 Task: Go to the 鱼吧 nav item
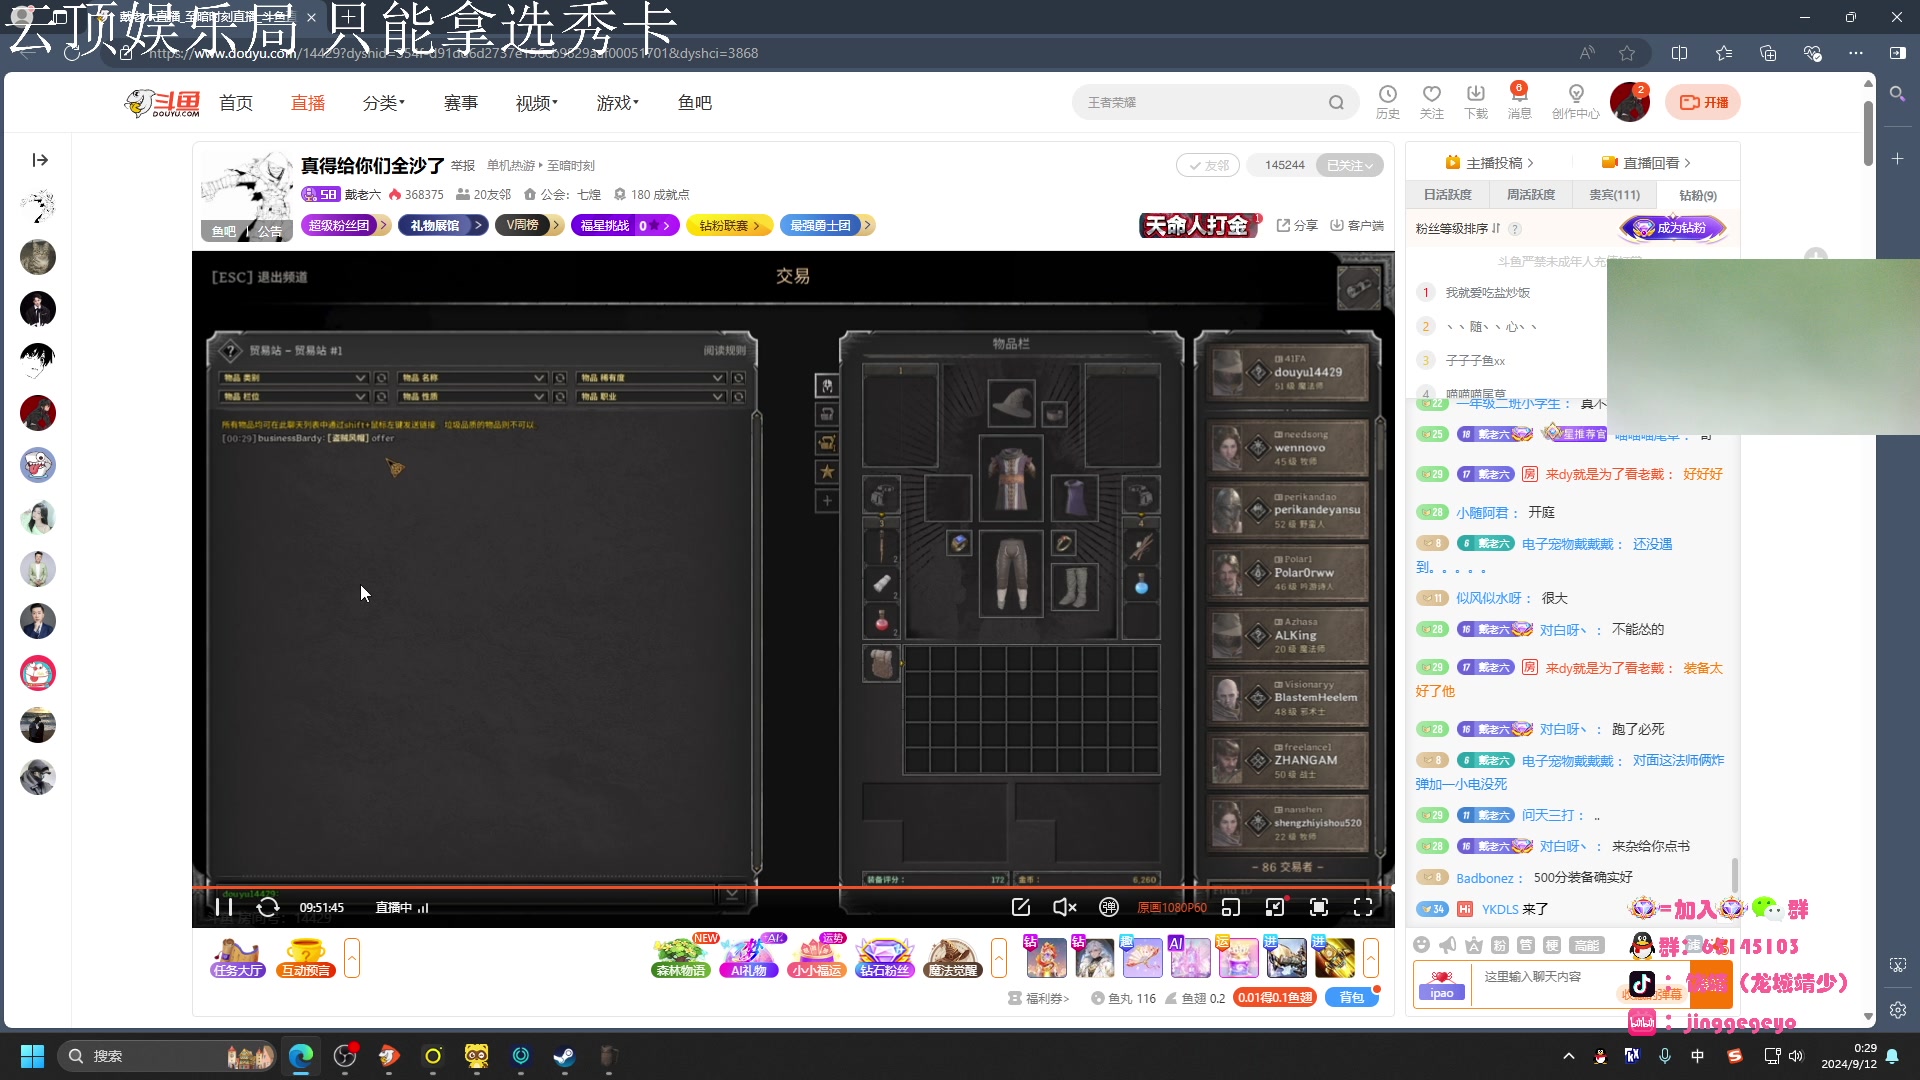695,103
